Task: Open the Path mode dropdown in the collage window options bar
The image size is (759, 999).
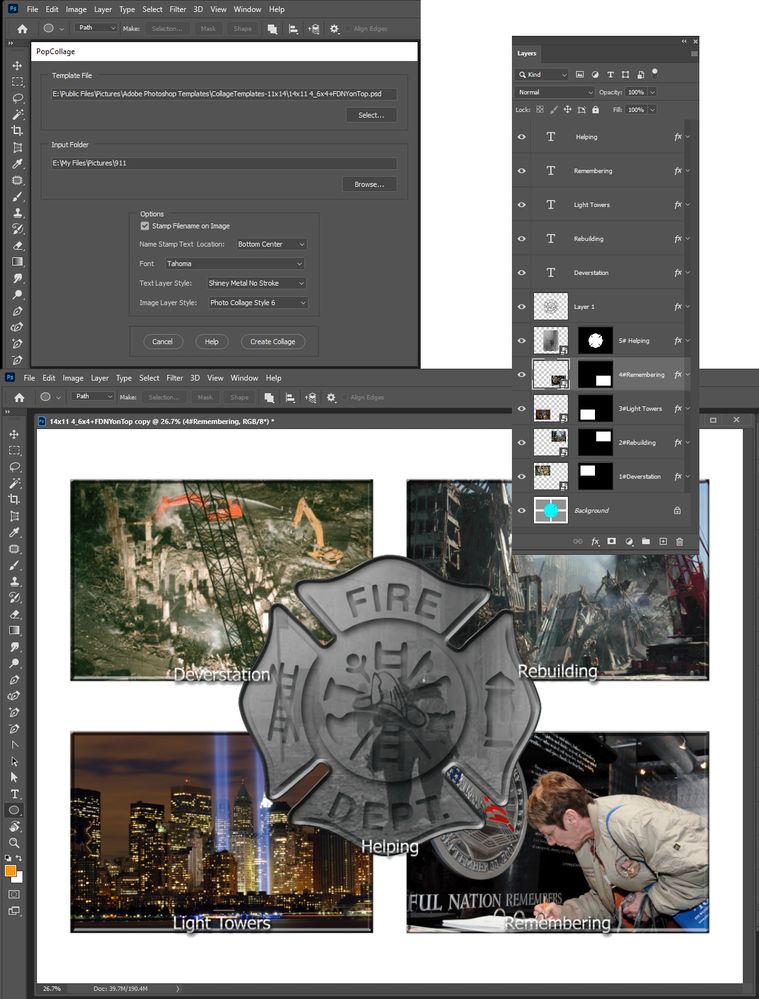Action: click(94, 396)
